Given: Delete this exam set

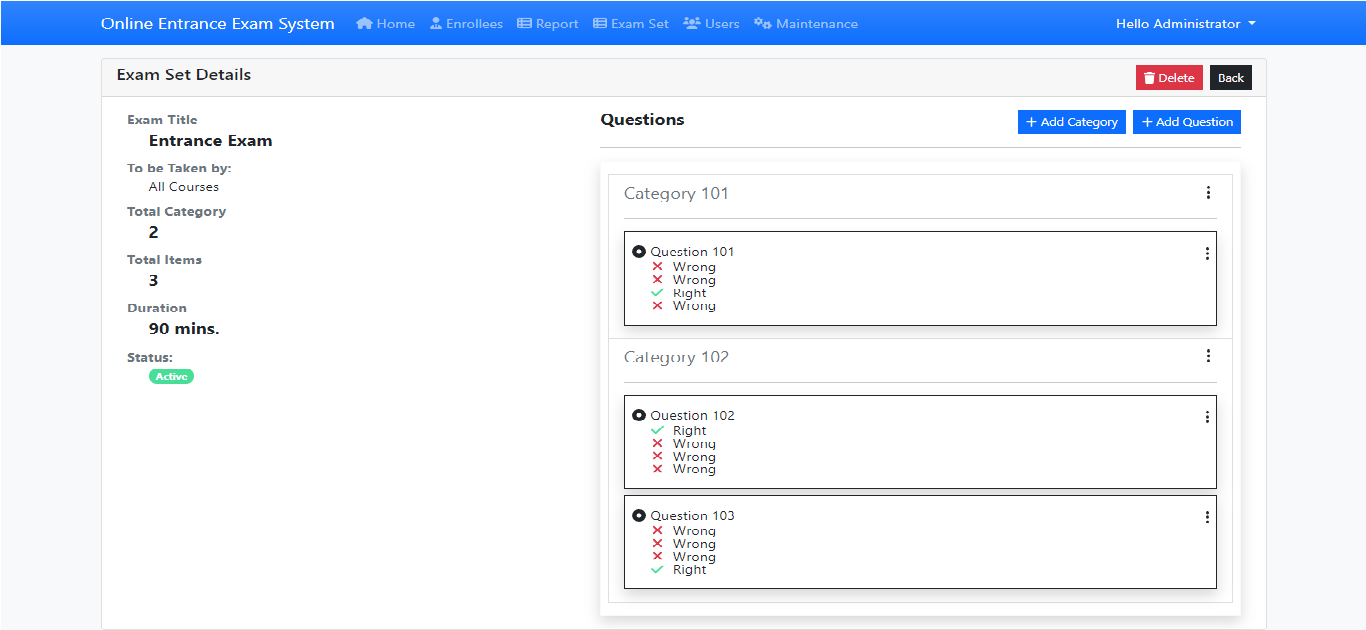Looking at the screenshot, I should click(x=1169, y=78).
